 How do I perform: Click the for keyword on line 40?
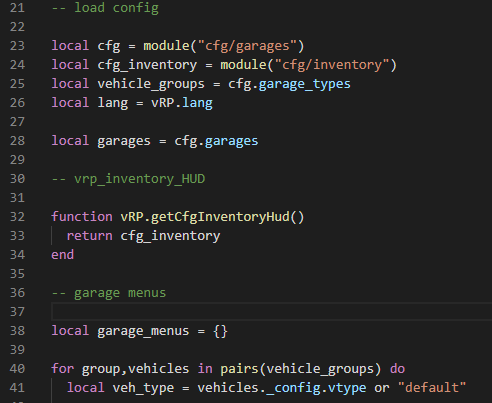tap(63, 369)
